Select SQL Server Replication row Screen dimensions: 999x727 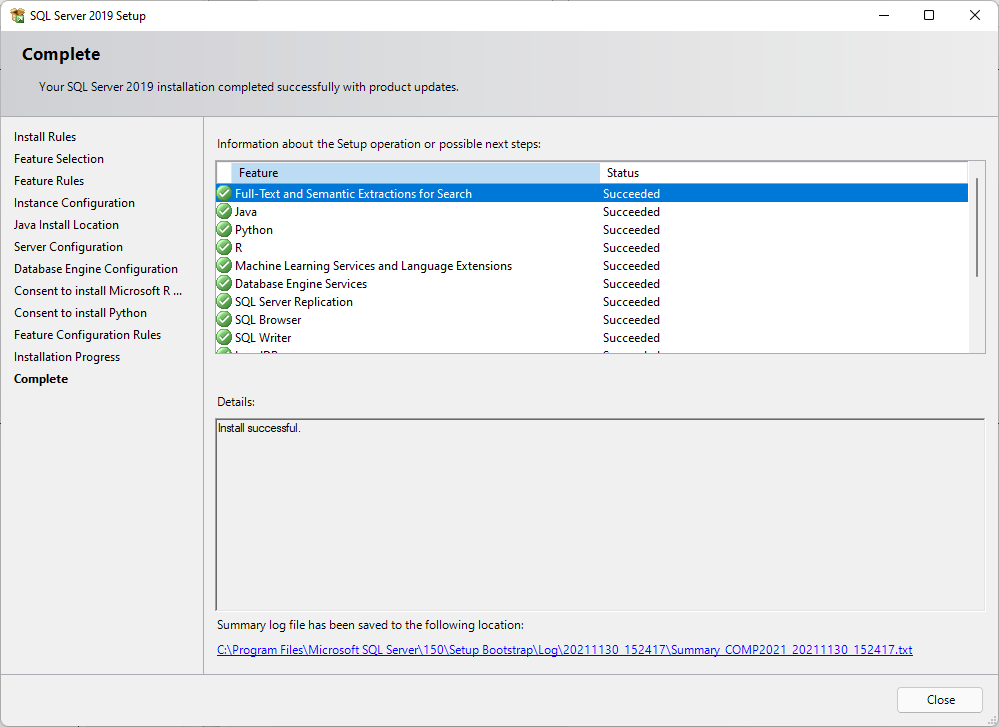pyautogui.click(x=592, y=301)
